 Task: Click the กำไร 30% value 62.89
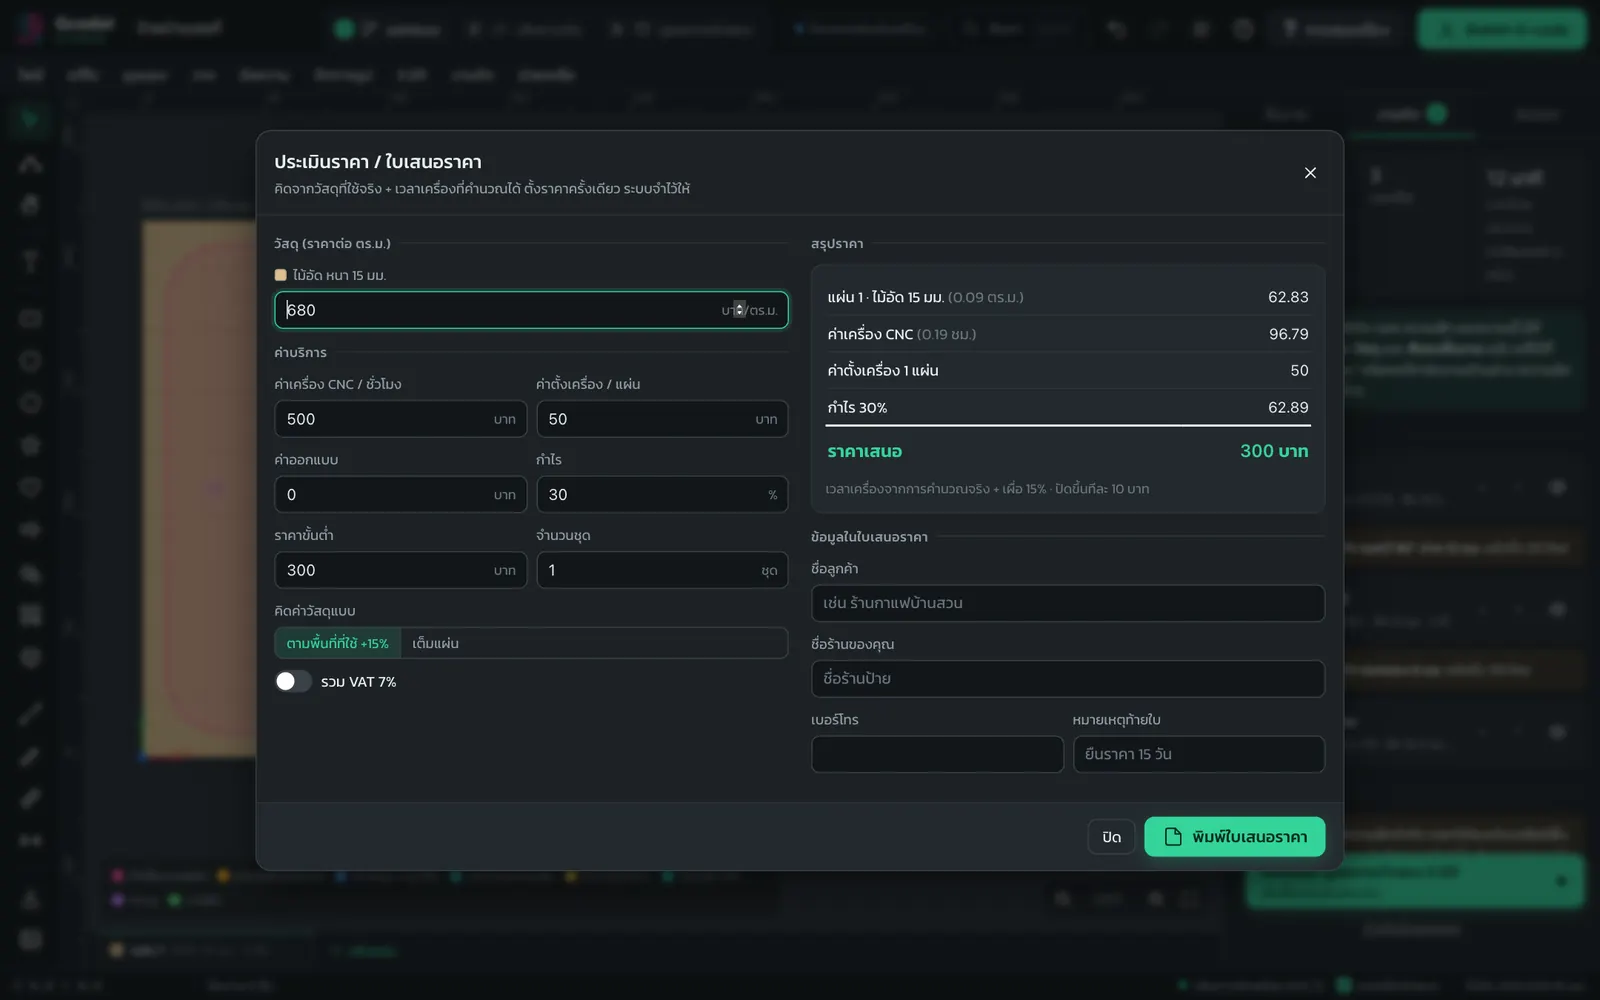(x=1288, y=407)
